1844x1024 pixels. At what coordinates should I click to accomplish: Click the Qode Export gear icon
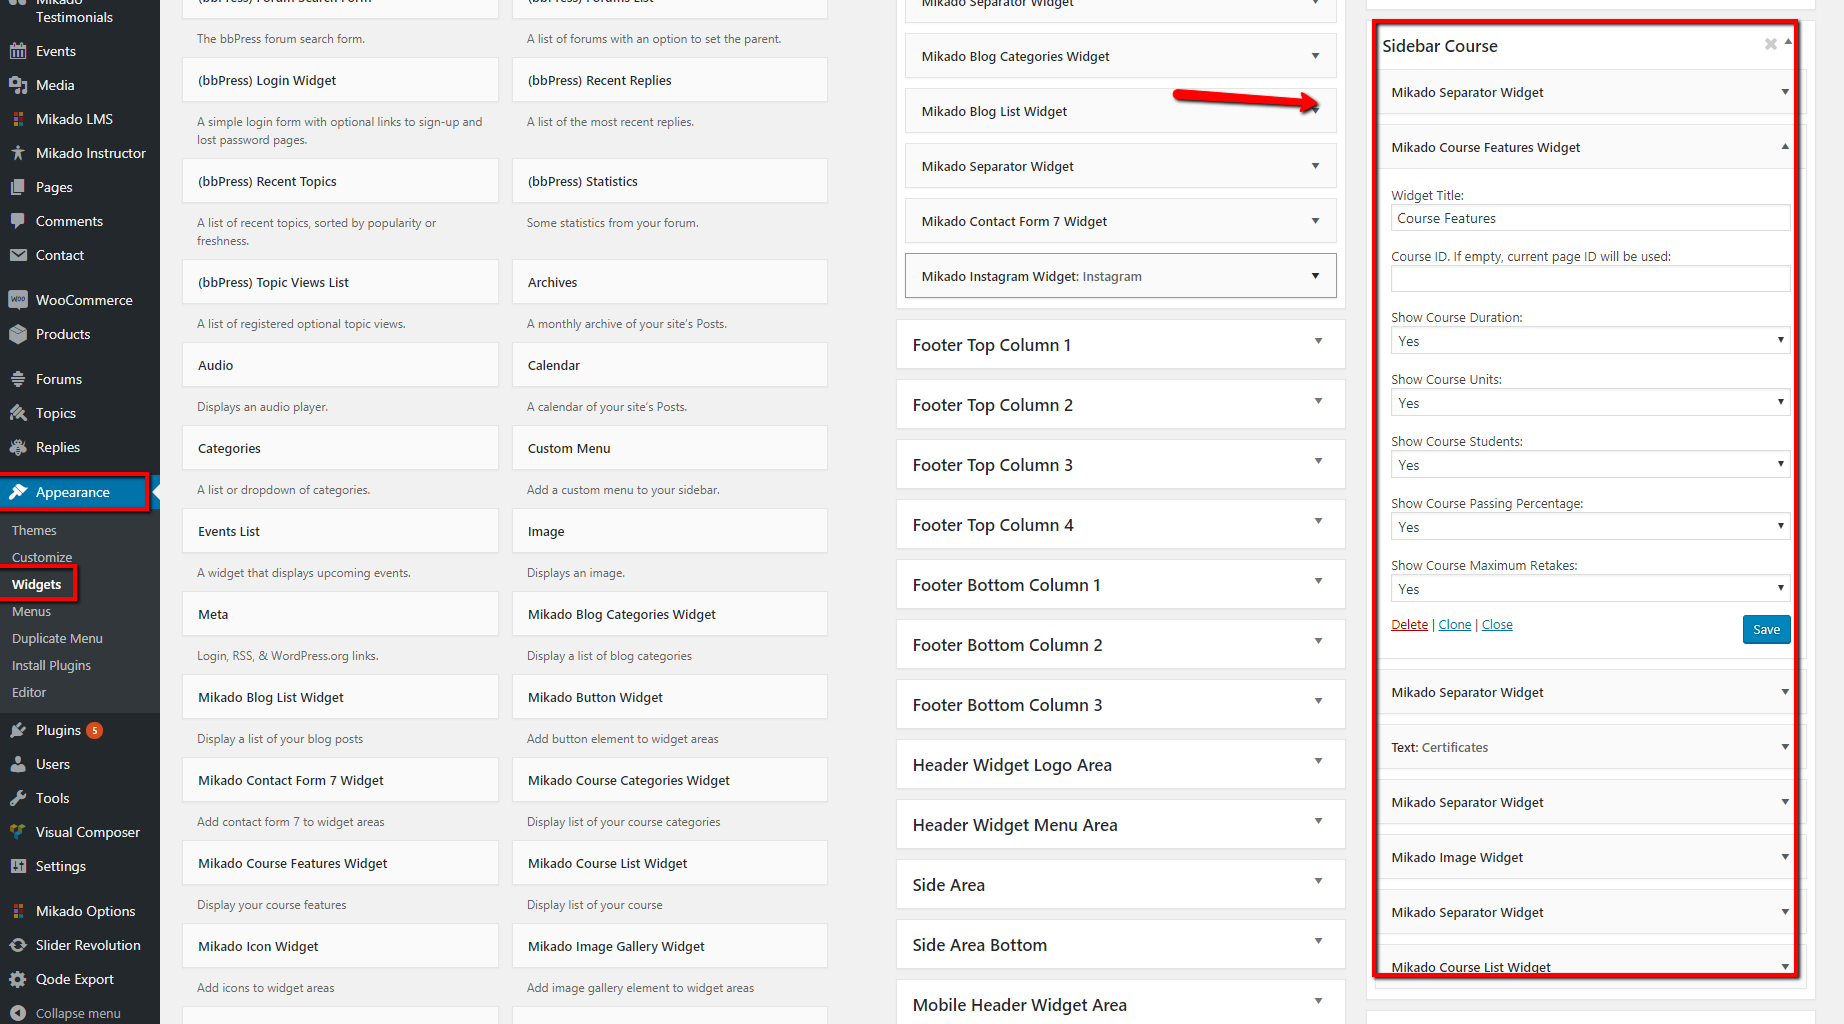pos(18,979)
